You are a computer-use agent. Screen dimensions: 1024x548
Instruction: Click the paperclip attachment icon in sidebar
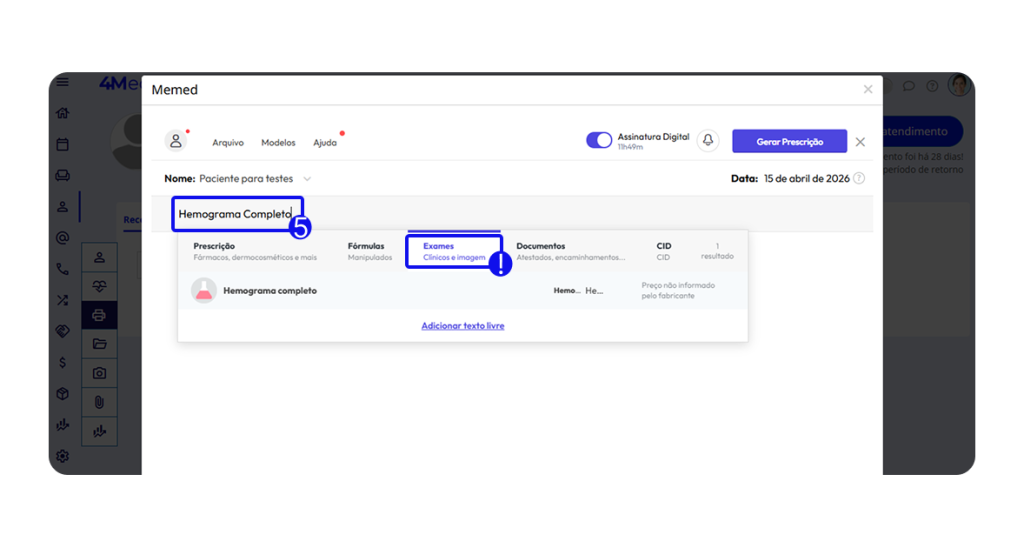(99, 402)
